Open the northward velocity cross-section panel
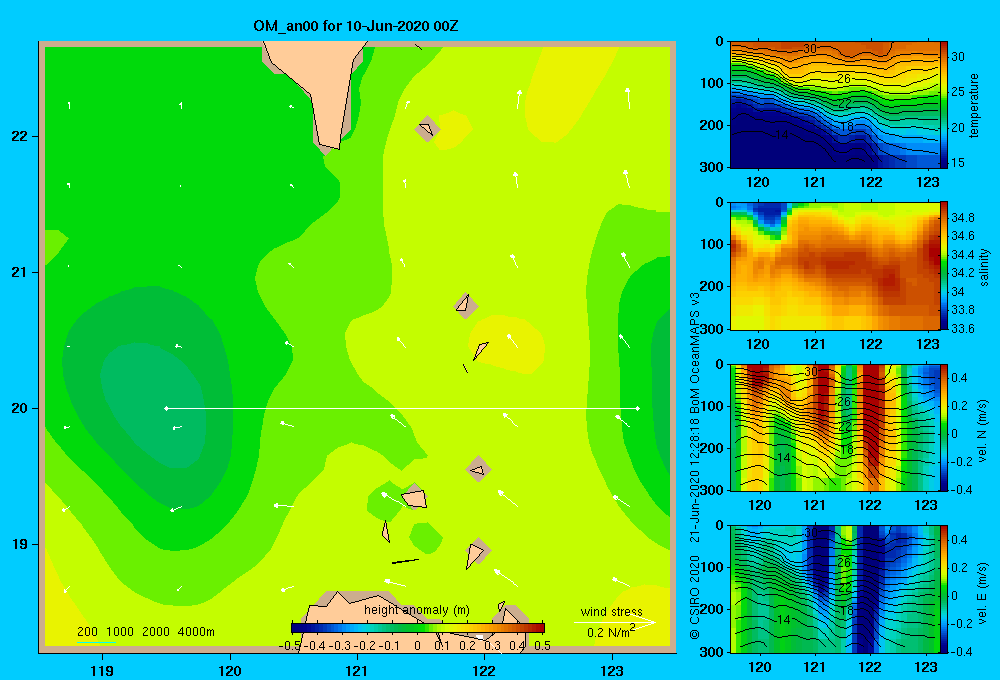Viewport: 1000px width, 680px height. pos(834,427)
